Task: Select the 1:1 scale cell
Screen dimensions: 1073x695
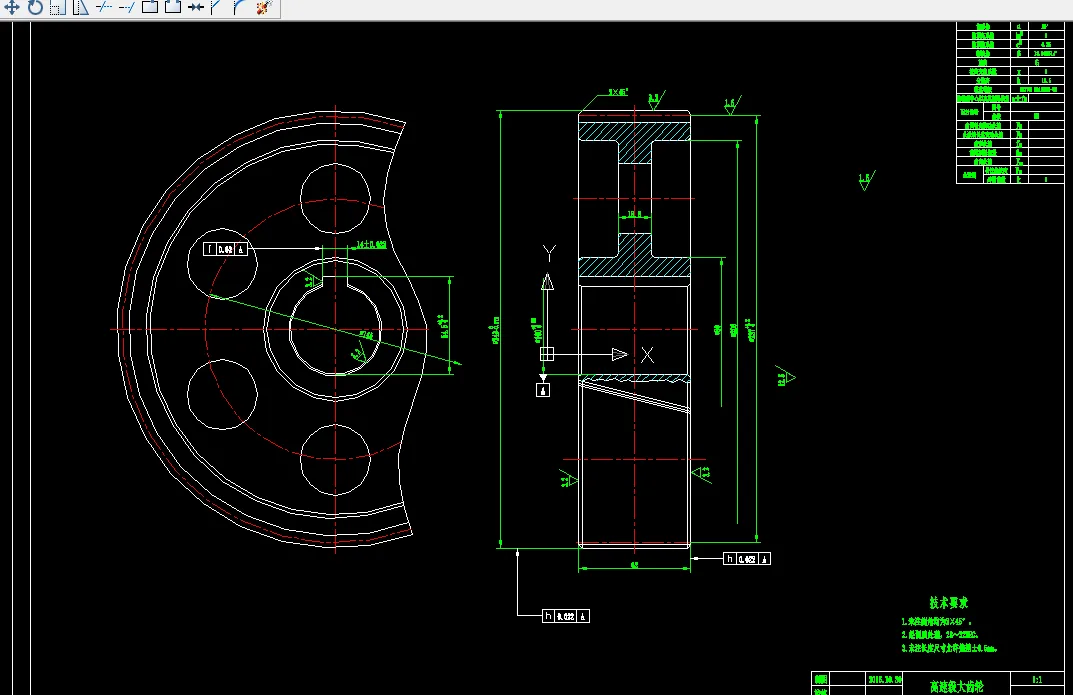Action: [x=1037, y=680]
